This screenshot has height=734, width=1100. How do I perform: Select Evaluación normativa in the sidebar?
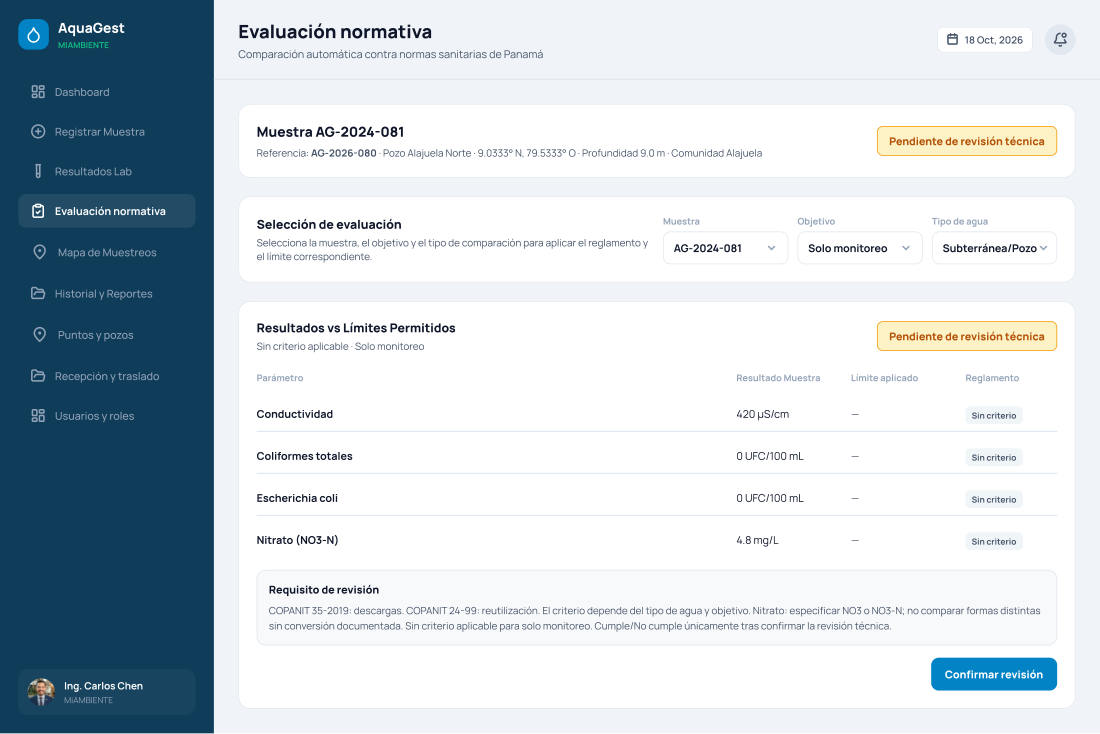(x=107, y=211)
